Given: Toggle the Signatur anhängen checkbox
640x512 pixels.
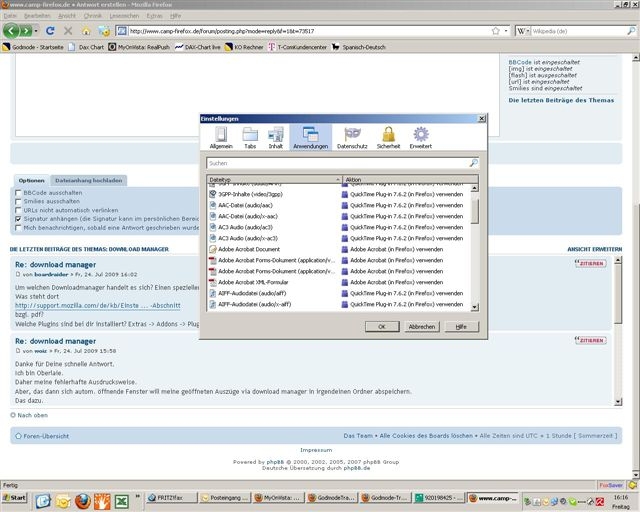Looking at the screenshot, I should click(18, 218).
